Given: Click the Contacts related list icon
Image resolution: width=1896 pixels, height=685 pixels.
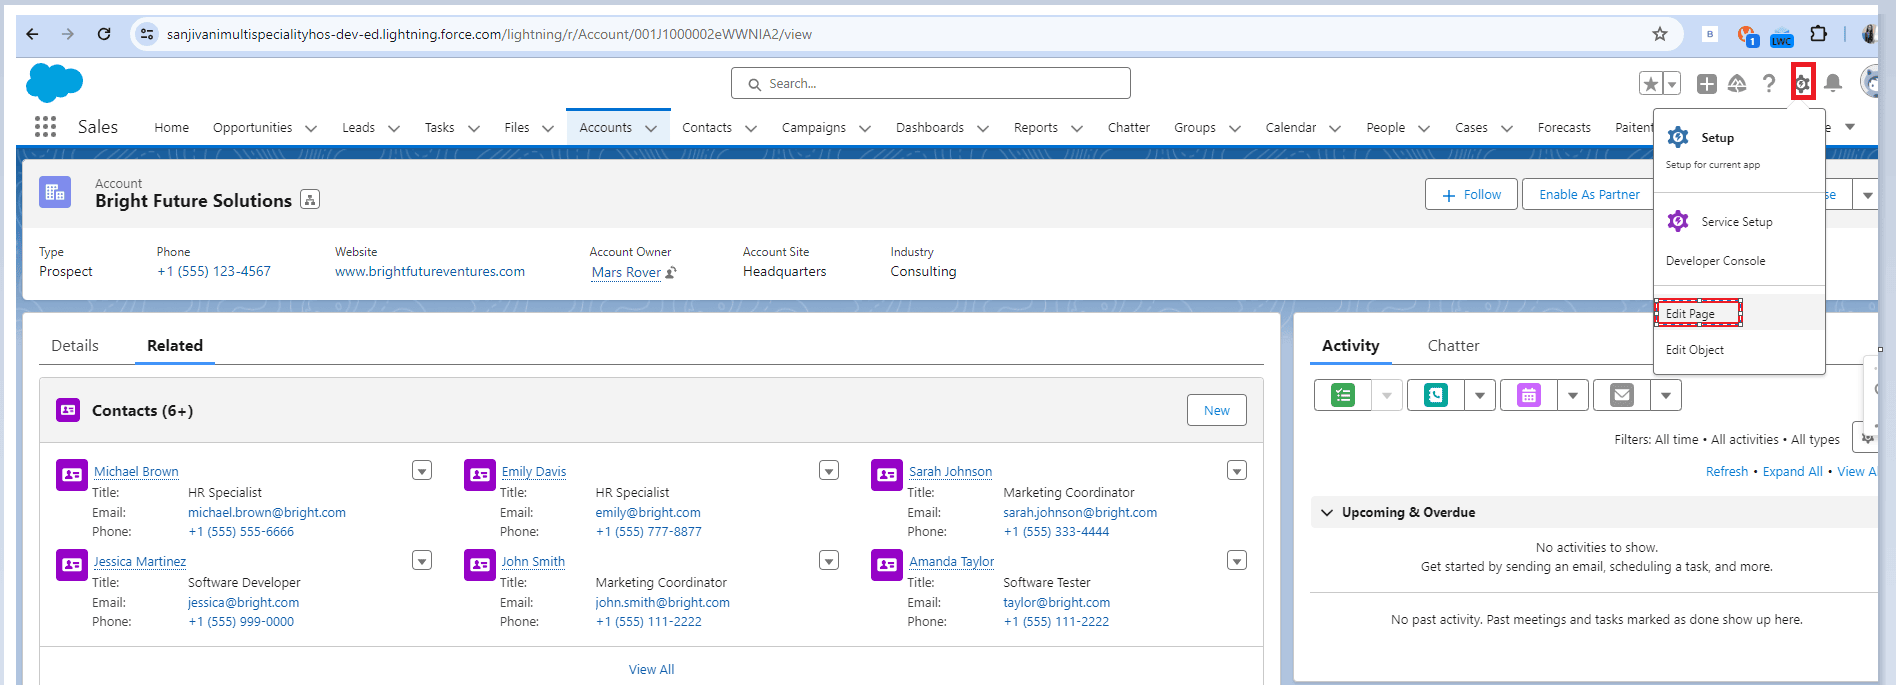Looking at the screenshot, I should point(68,410).
